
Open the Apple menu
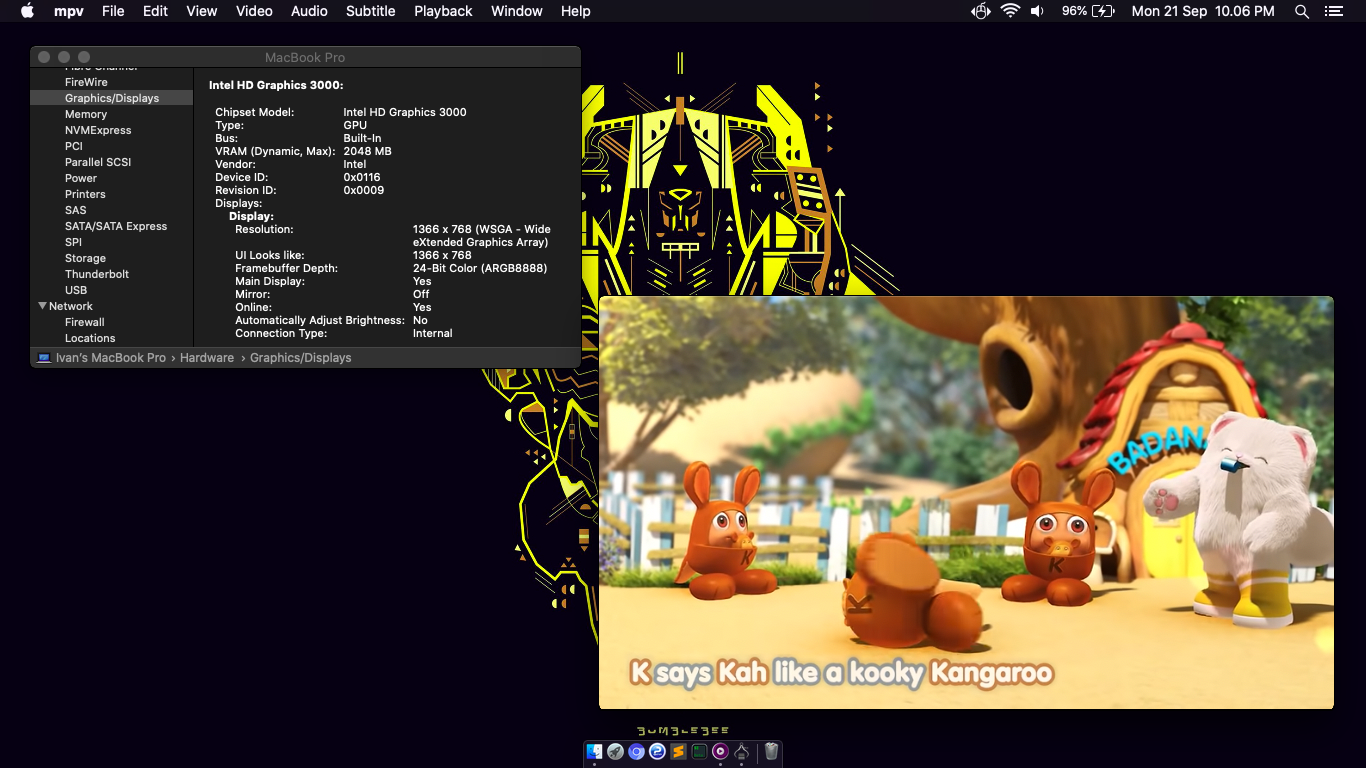point(27,11)
